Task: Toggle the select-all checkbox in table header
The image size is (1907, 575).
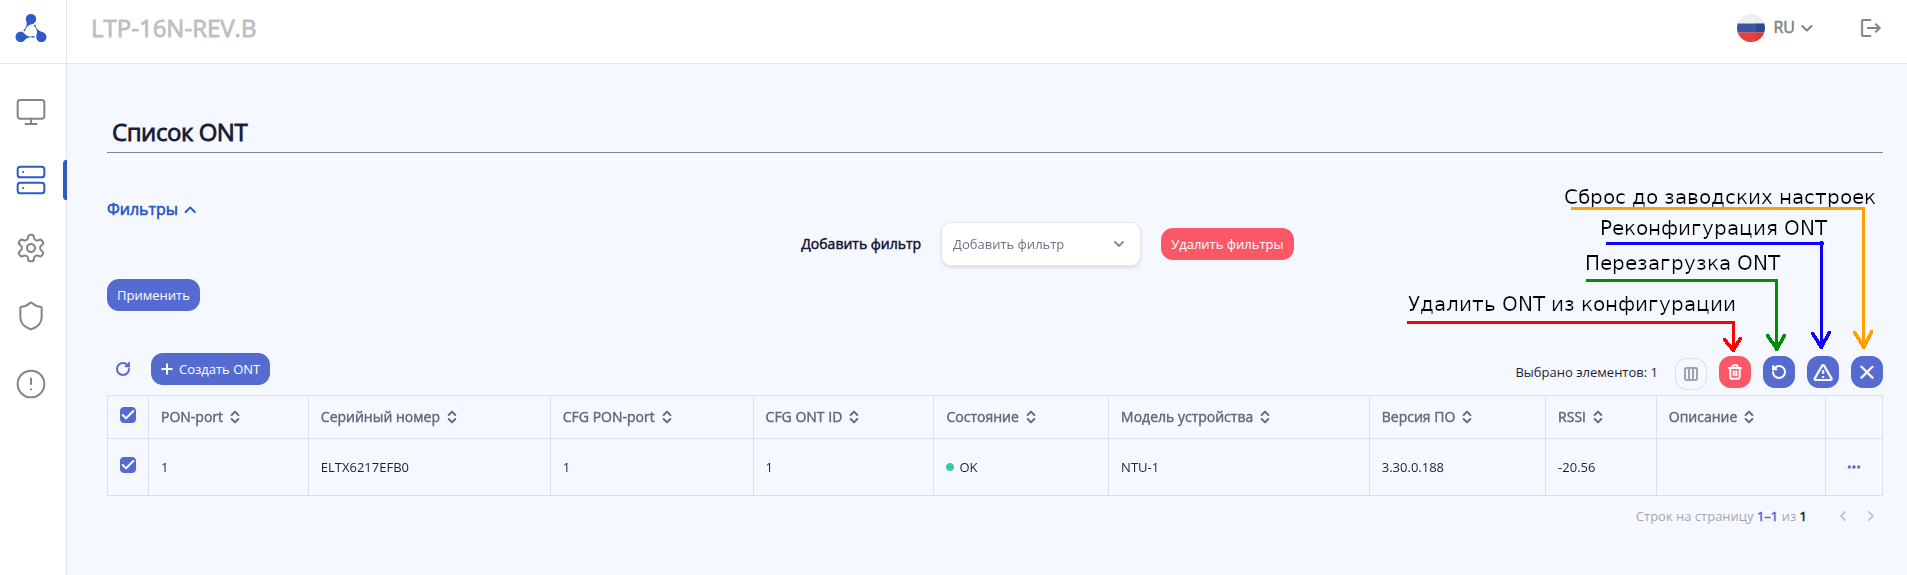Action: point(128,415)
